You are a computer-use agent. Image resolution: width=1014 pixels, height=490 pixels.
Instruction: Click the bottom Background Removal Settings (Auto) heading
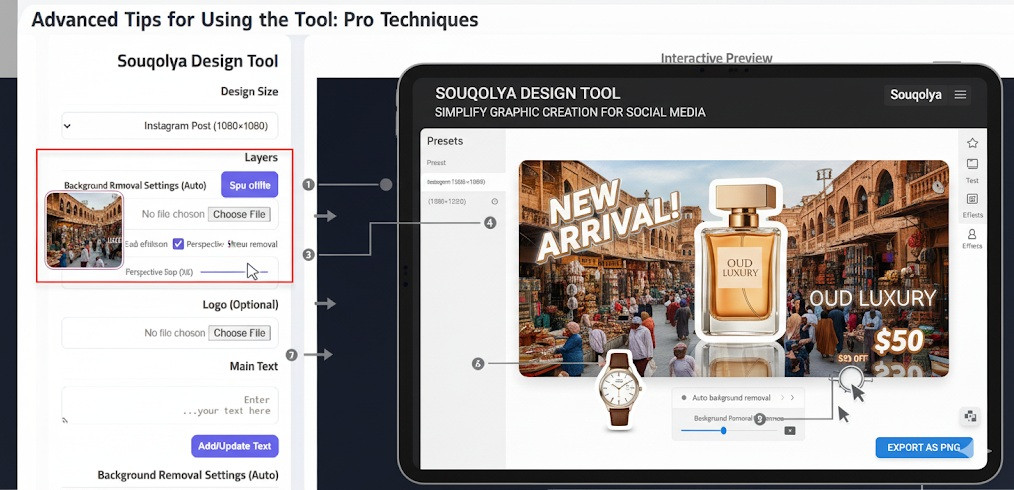188,475
